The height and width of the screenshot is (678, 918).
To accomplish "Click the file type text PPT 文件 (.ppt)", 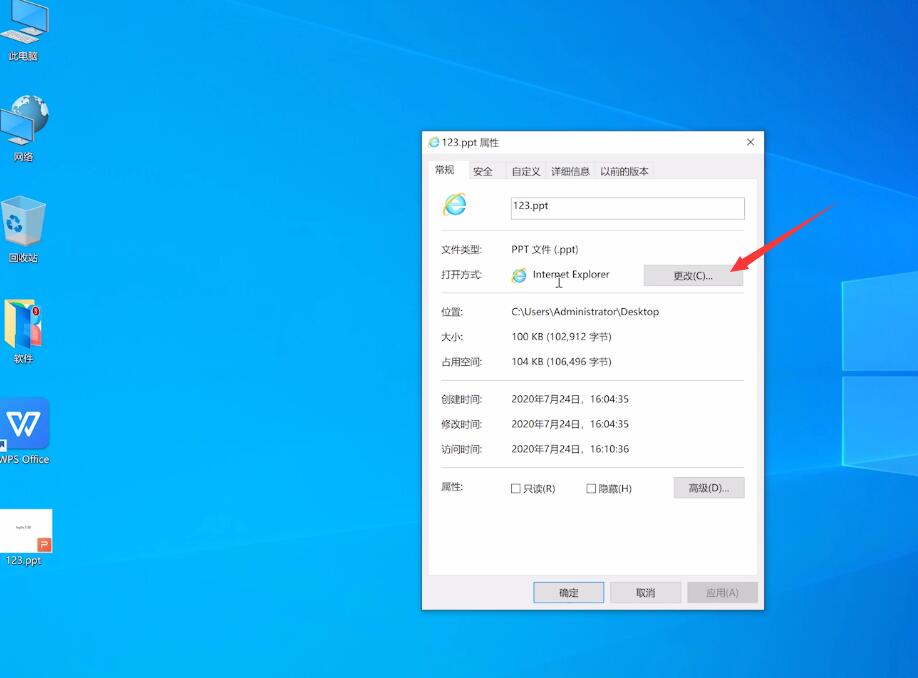I will click(544, 249).
